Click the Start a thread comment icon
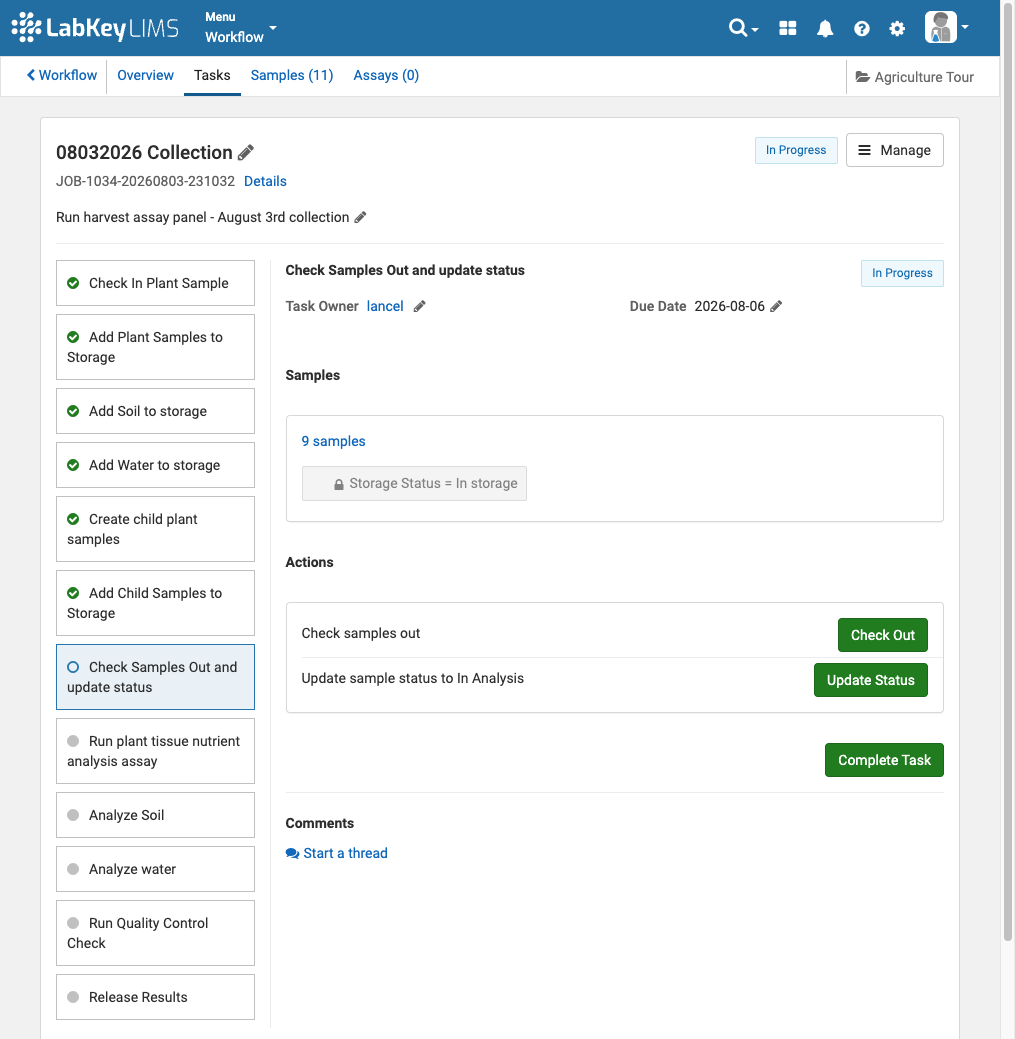The width and height of the screenshot is (1015, 1039). 292,853
